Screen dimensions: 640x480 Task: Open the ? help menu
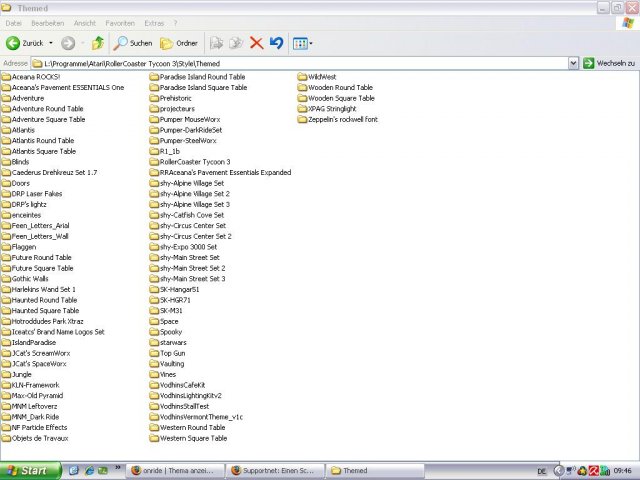pyautogui.click(x=175, y=23)
